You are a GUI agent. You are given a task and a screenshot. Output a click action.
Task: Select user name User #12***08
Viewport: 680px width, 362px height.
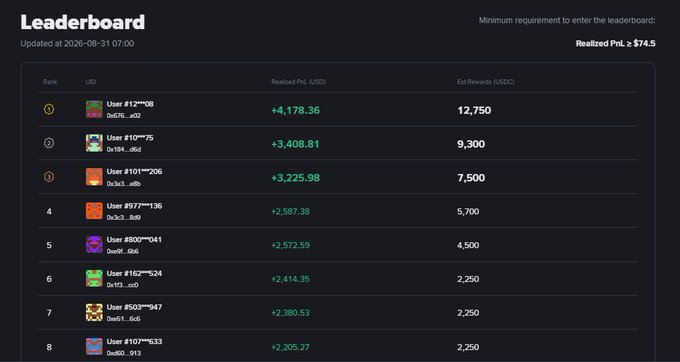tap(130, 104)
